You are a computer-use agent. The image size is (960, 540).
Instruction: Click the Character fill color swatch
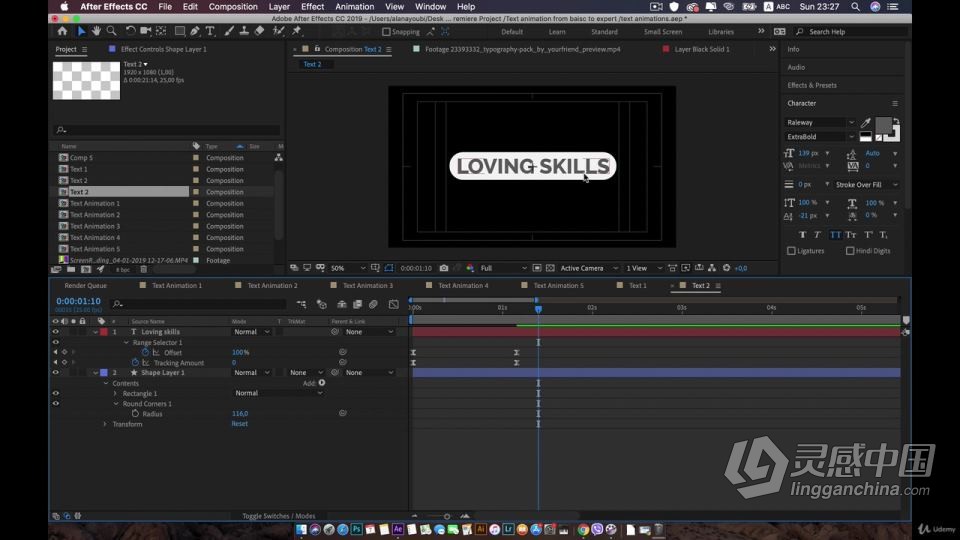coord(883,126)
